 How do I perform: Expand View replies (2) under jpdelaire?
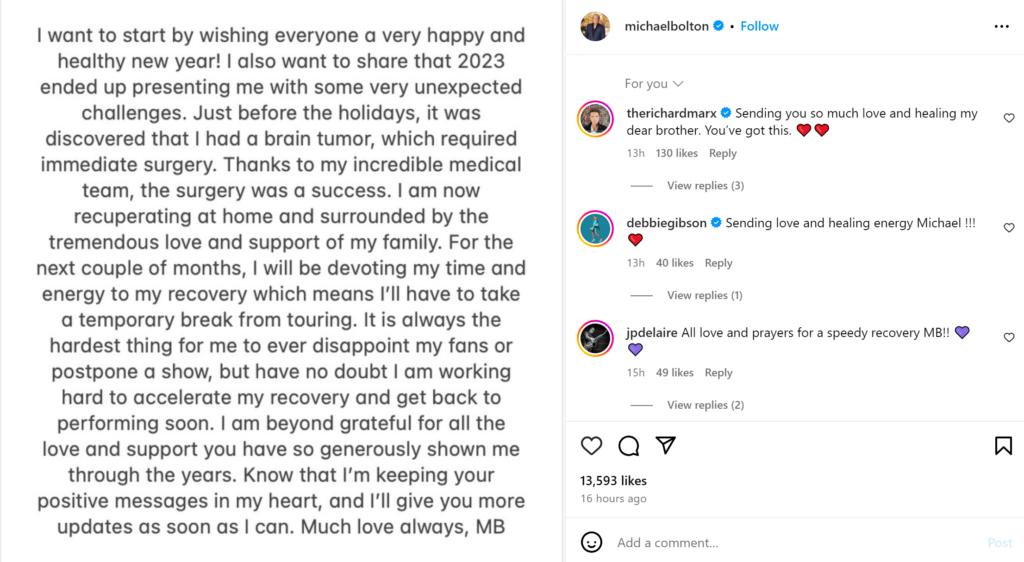(x=705, y=405)
